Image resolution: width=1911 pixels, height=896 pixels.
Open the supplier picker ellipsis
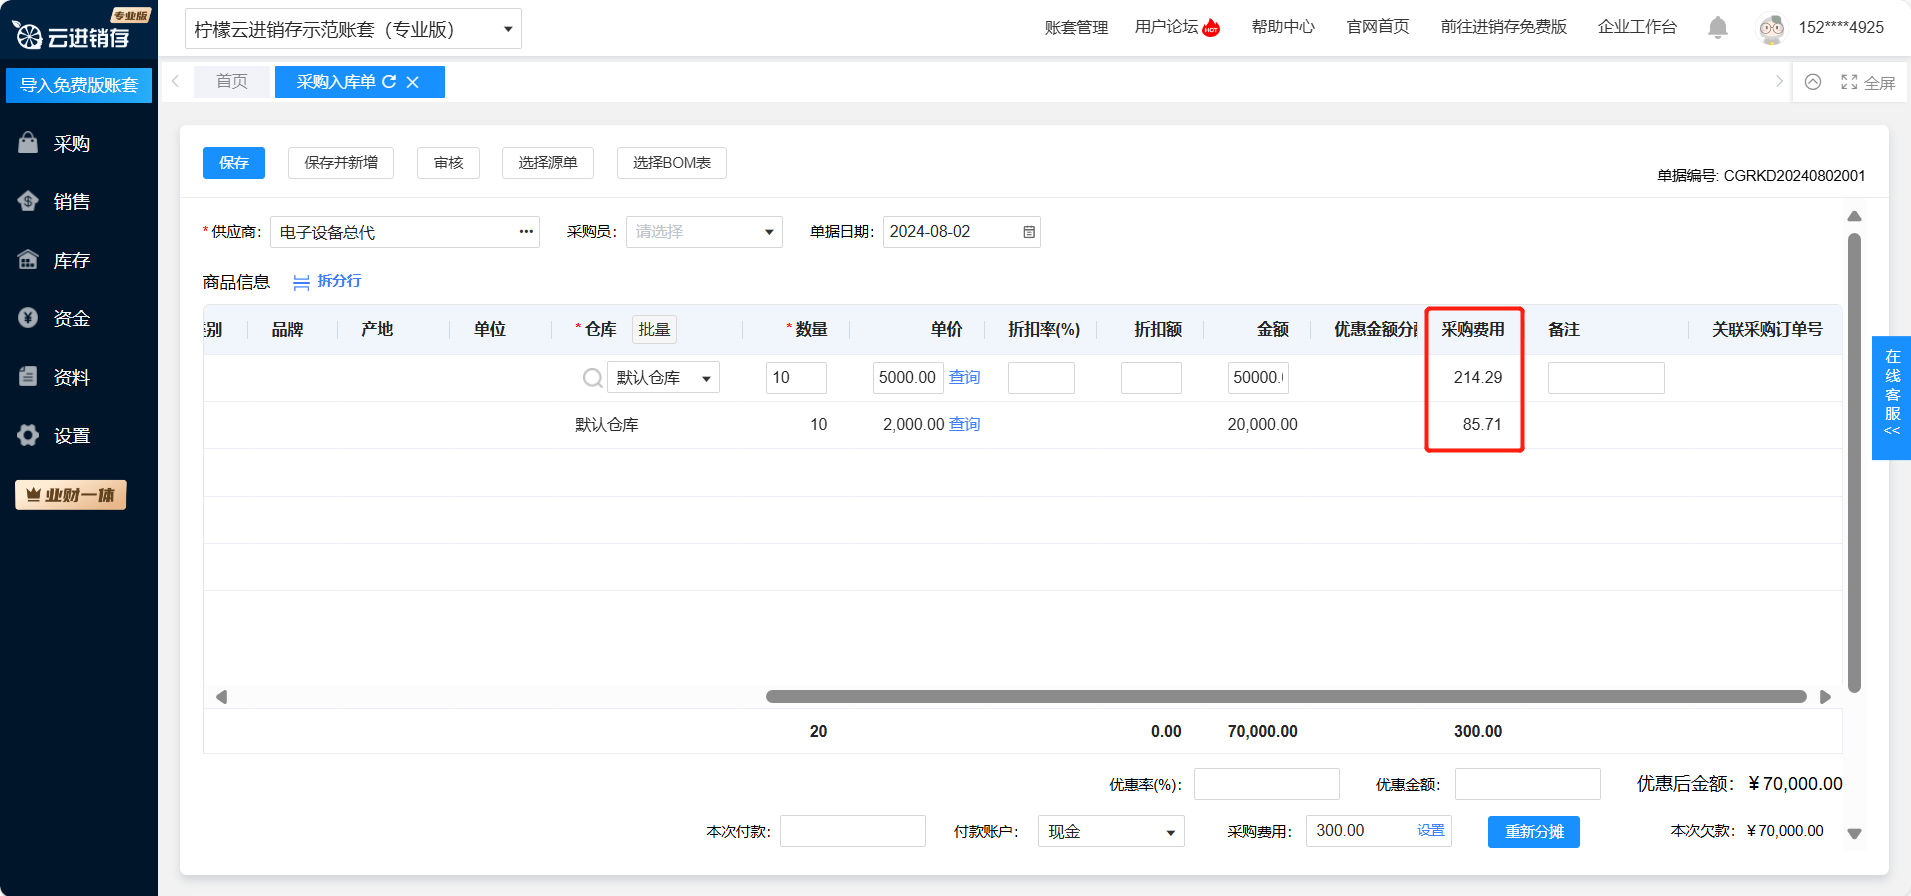526,232
